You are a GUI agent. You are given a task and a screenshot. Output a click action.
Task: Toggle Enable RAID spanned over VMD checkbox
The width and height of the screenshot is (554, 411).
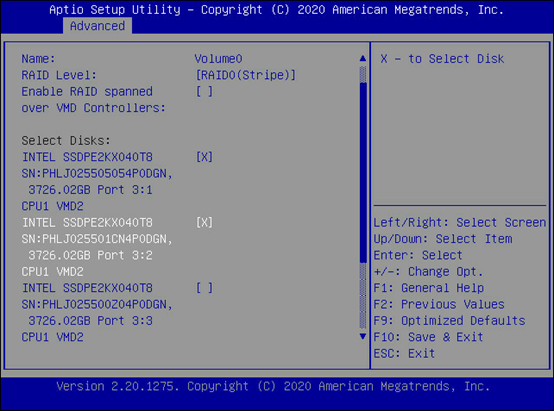tap(204, 92)
